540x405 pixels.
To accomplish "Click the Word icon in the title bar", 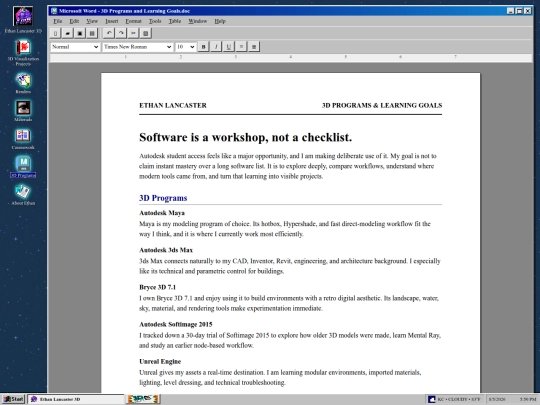I will point(54,11).
